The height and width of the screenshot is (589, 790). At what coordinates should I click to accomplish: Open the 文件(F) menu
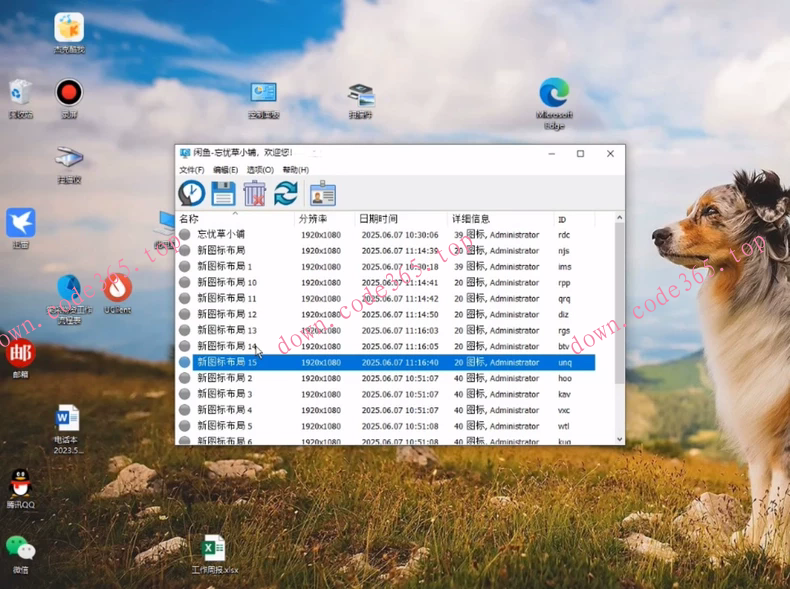[x=191, y=170]
